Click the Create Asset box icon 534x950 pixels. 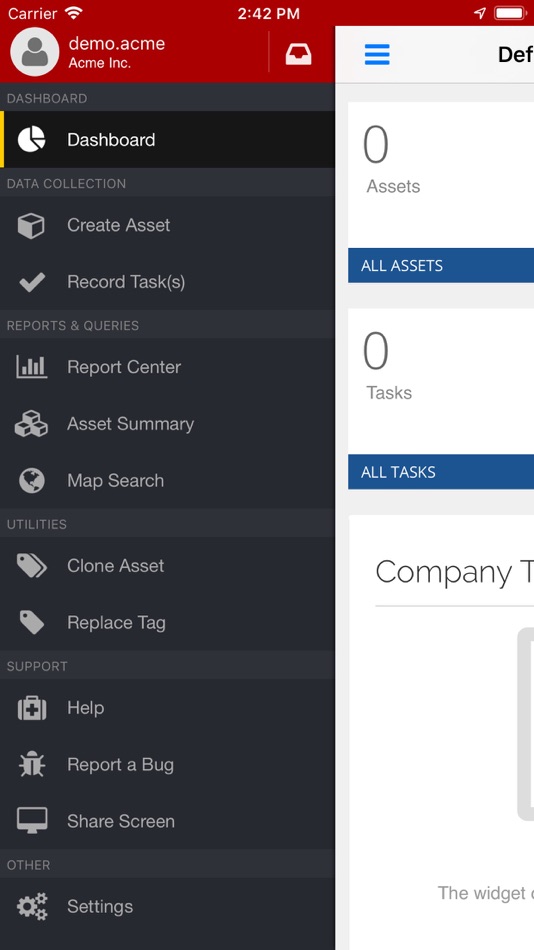click(x=31, y=225)
